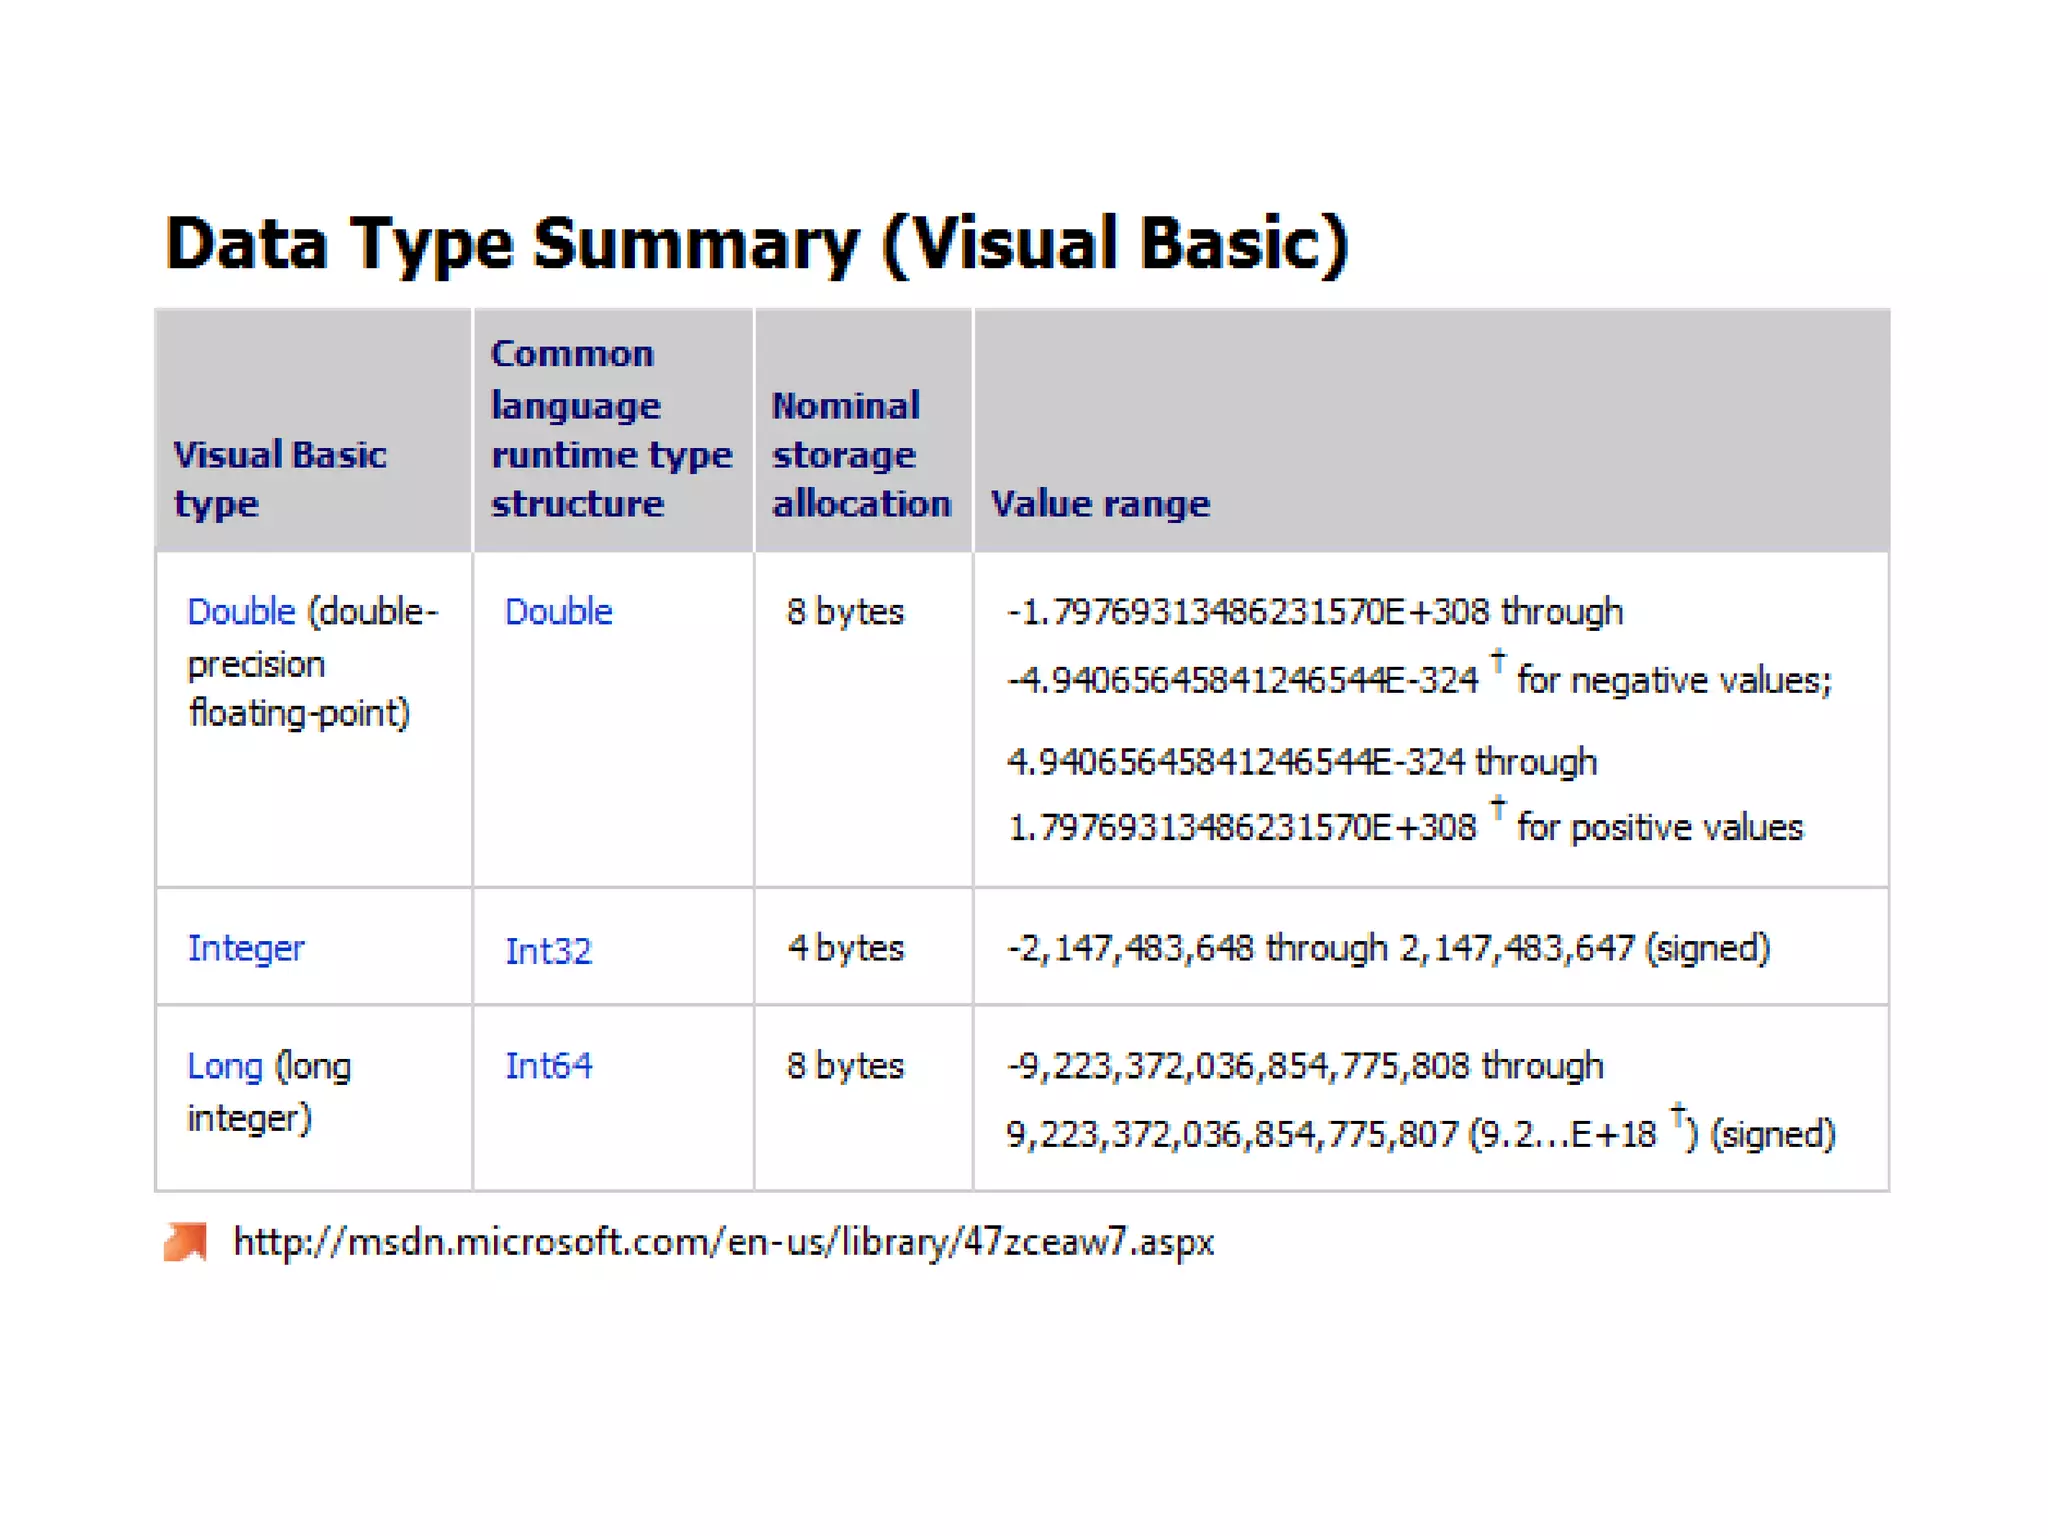The width and height of the screenshot is (2048, 1536).
Task: Open the msdn.microsoft.com library URL
Action: pyautogui.click(x=723, y=1242)
